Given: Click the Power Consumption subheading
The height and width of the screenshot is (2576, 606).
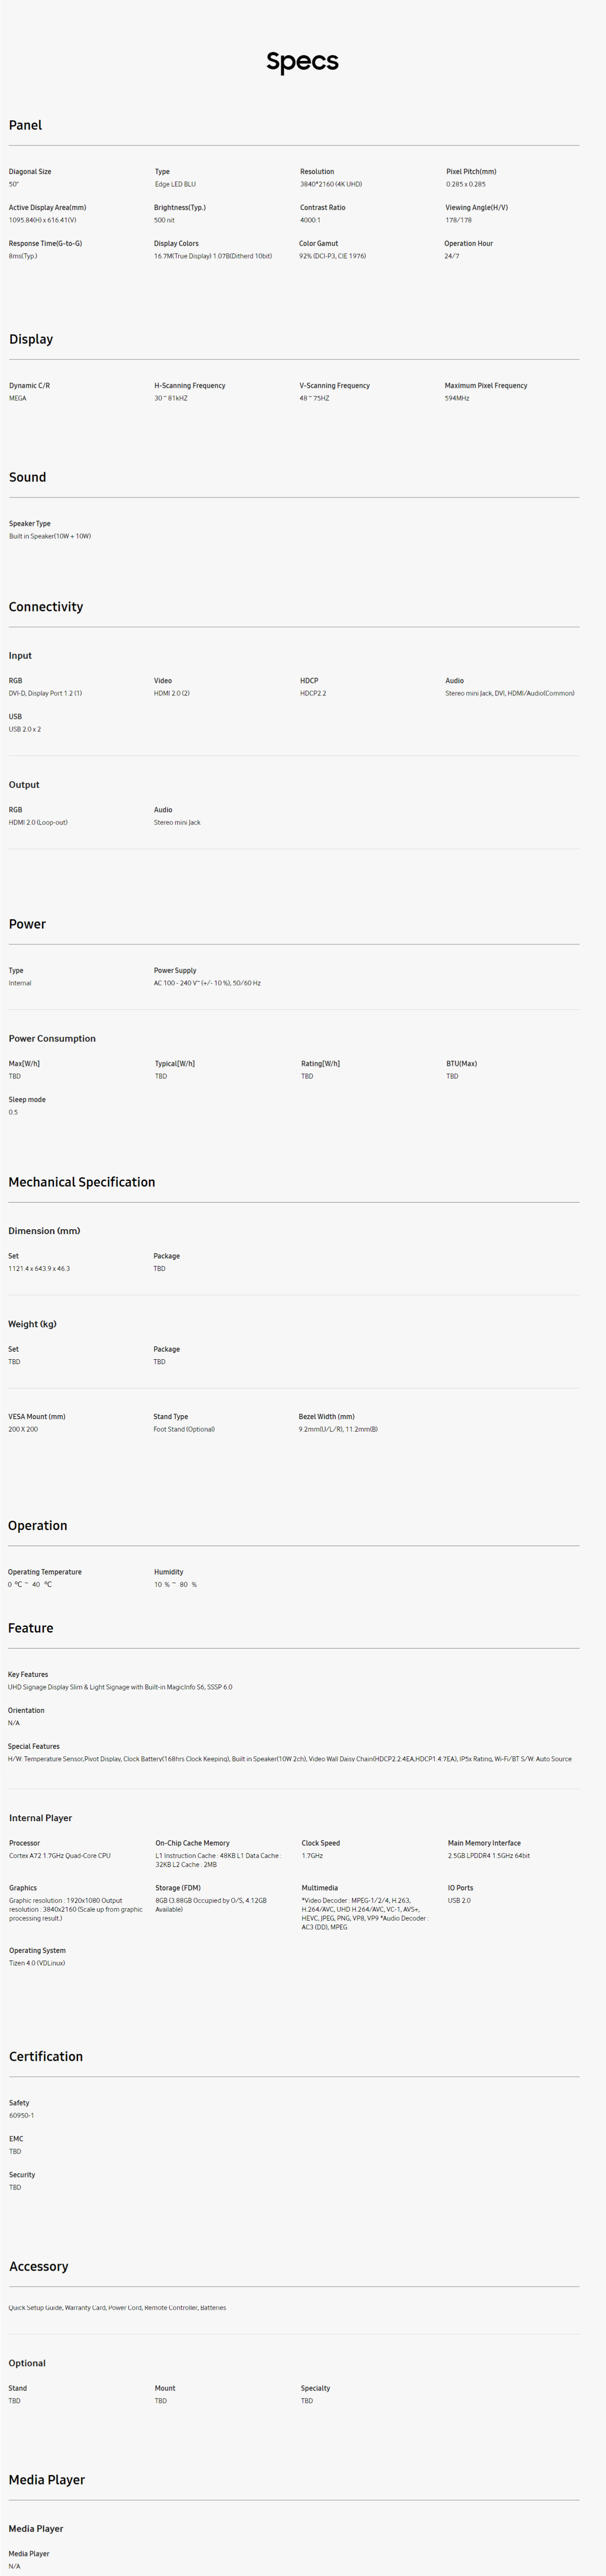Looking at the screenshot, I should click(52, 1038).
